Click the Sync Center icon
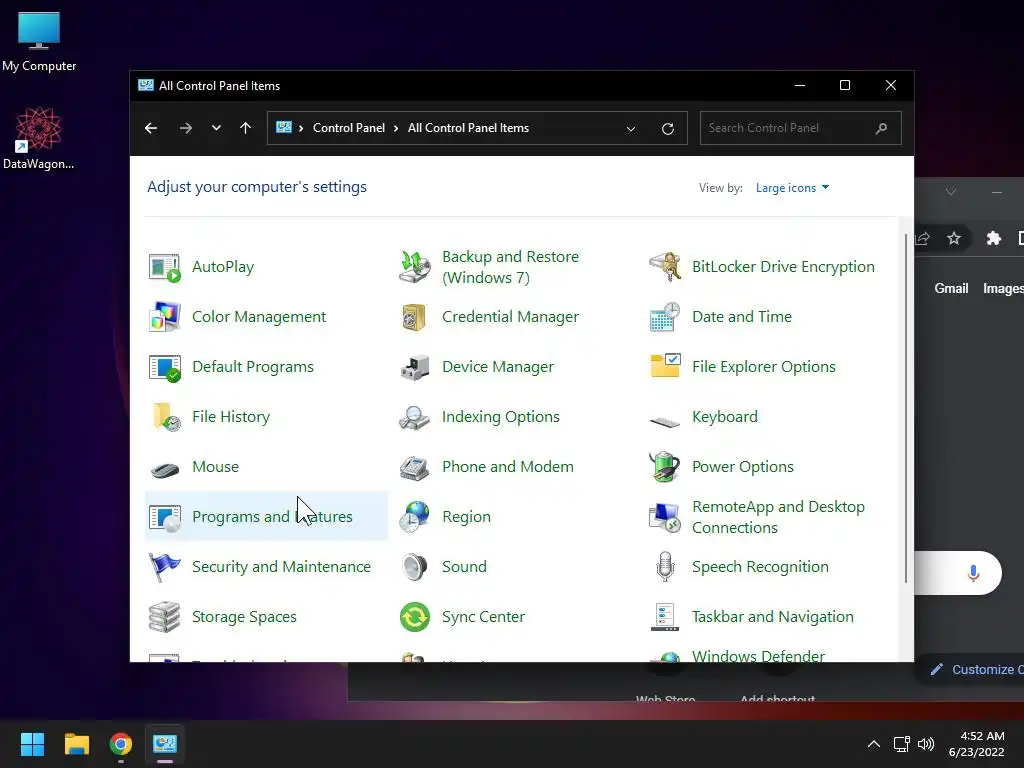This screenshot has width=1024, height=768. [x=415, y=617]
